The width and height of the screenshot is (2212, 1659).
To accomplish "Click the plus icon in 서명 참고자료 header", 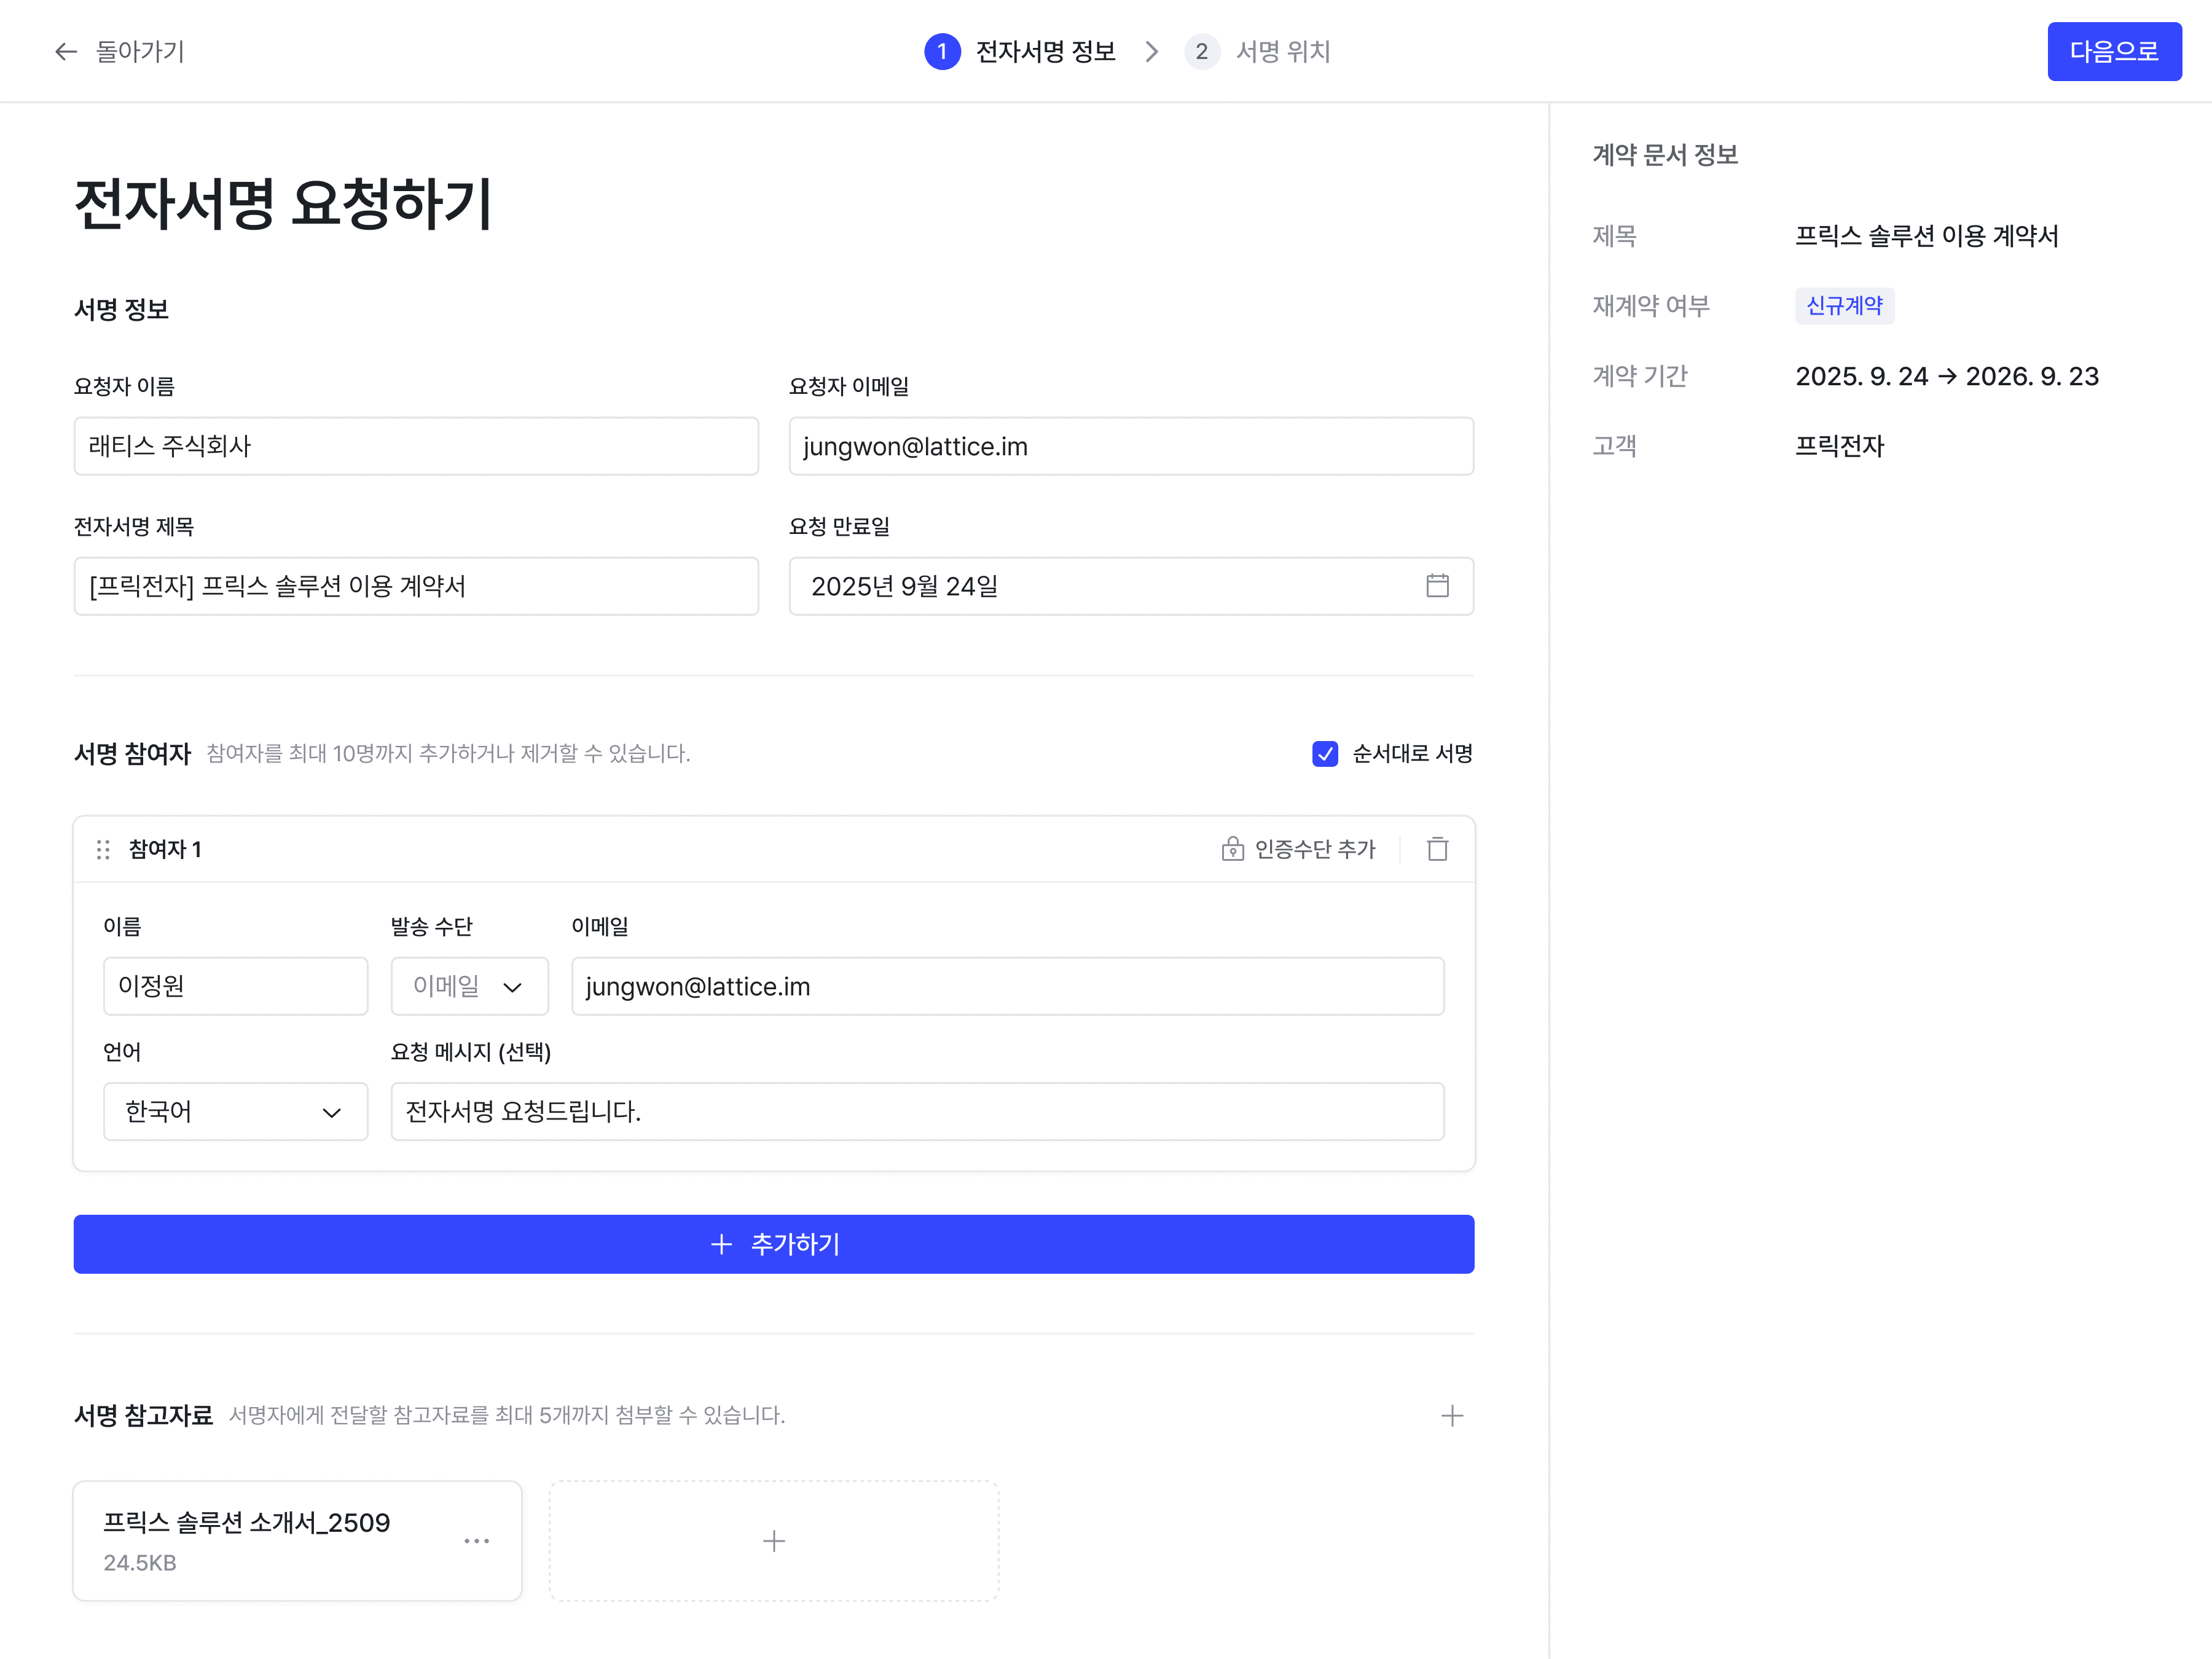I will pos(1452,1415).
